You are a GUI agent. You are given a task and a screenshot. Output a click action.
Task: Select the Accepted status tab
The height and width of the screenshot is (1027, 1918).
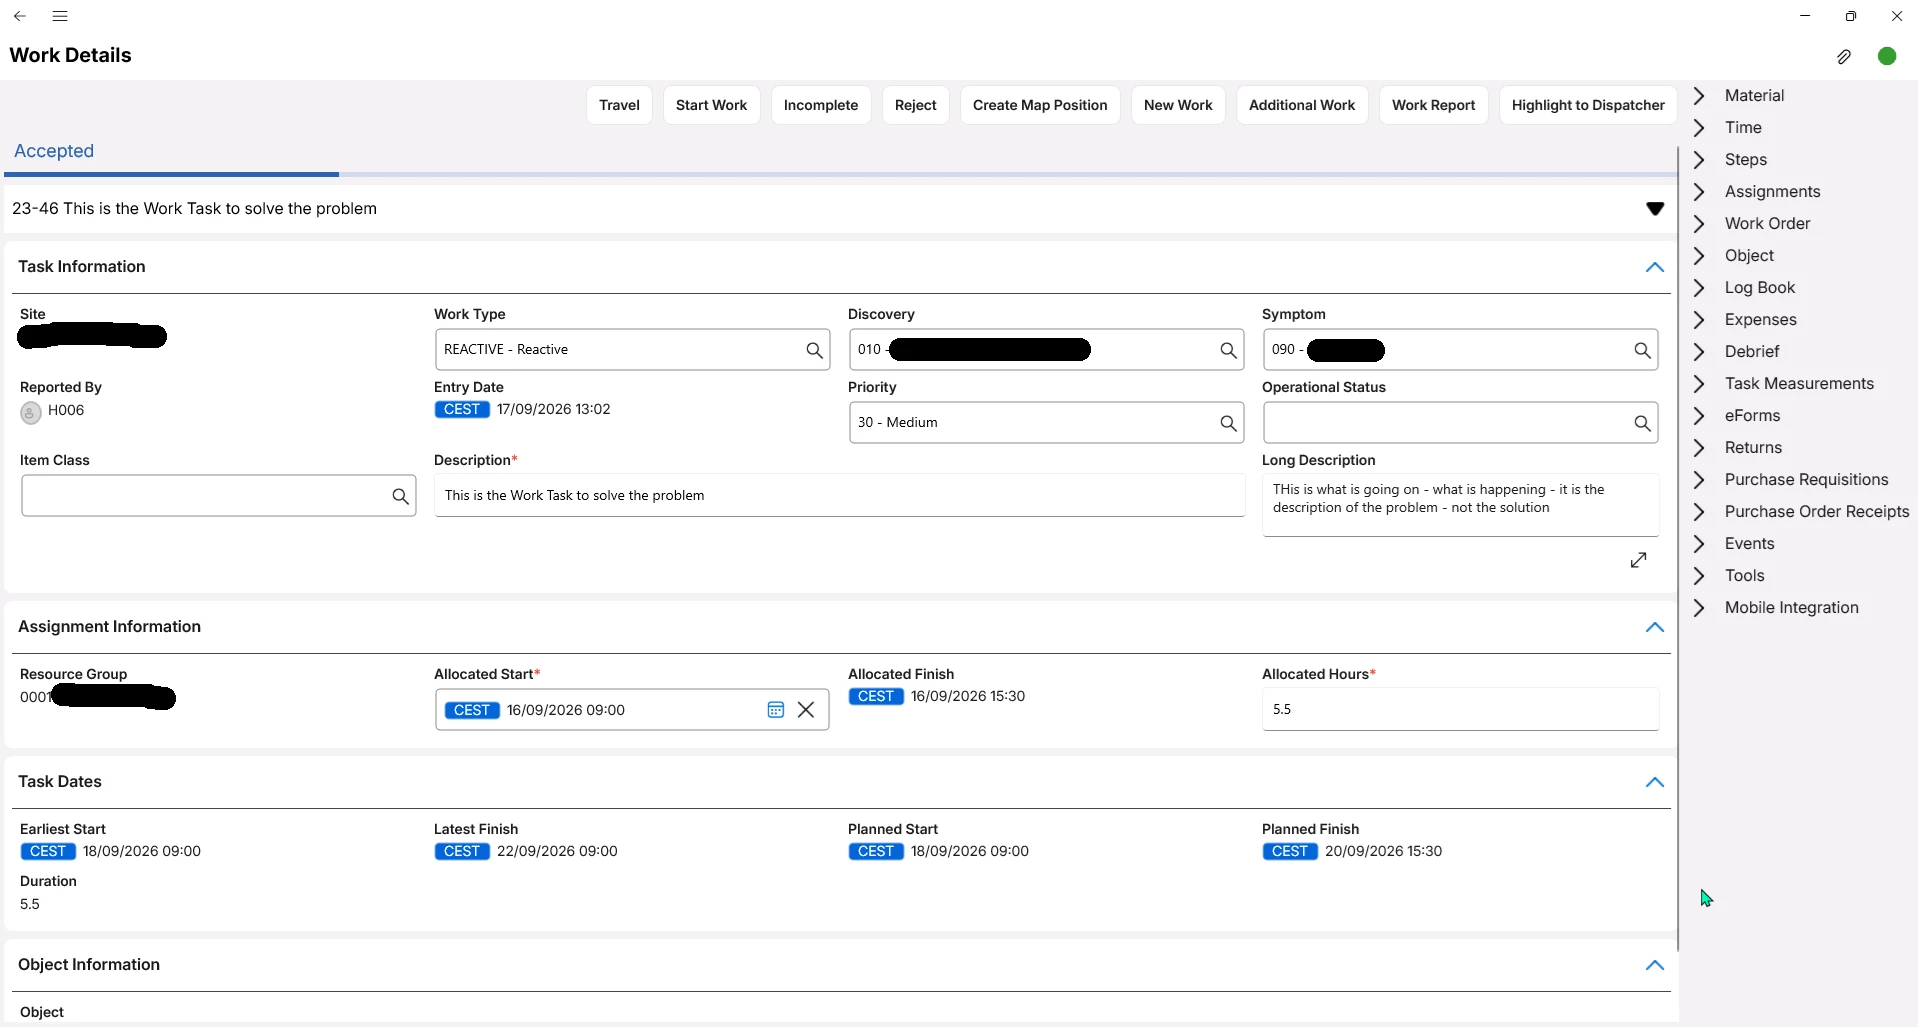point(54,151)
